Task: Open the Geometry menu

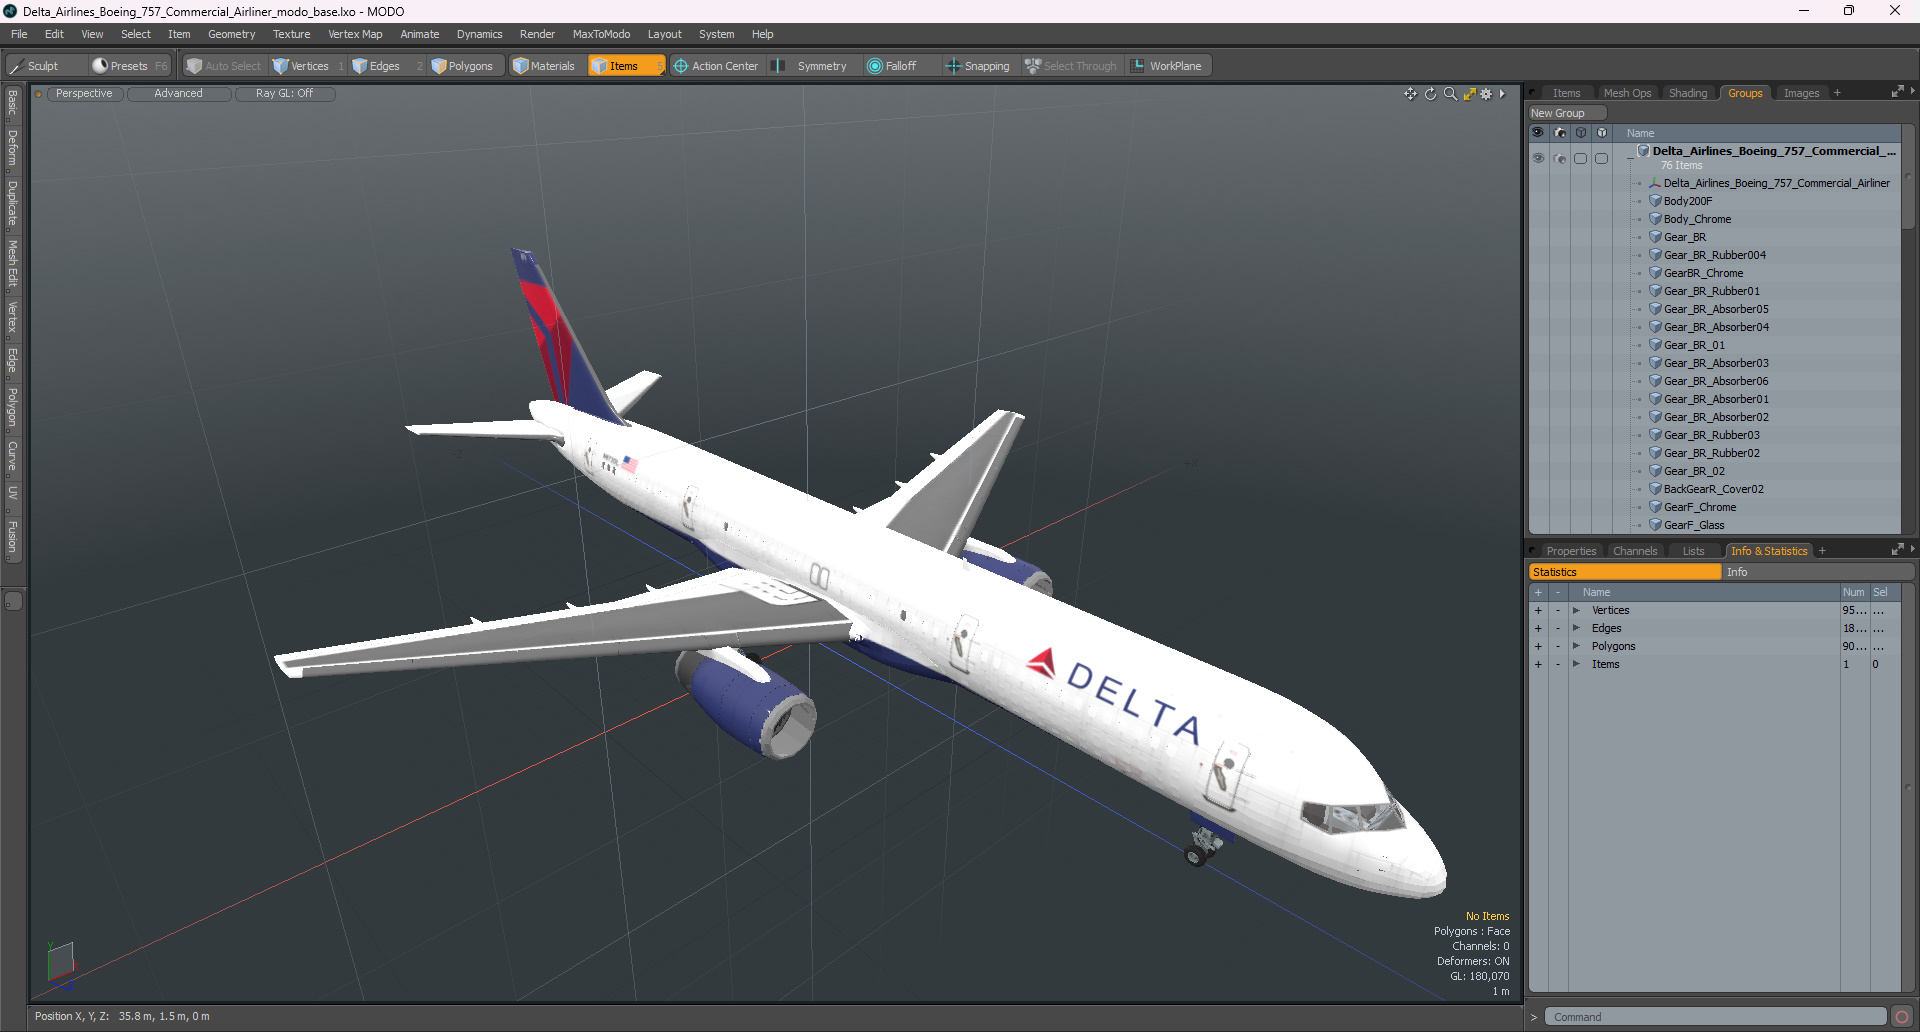Action: tap(231, 34)
